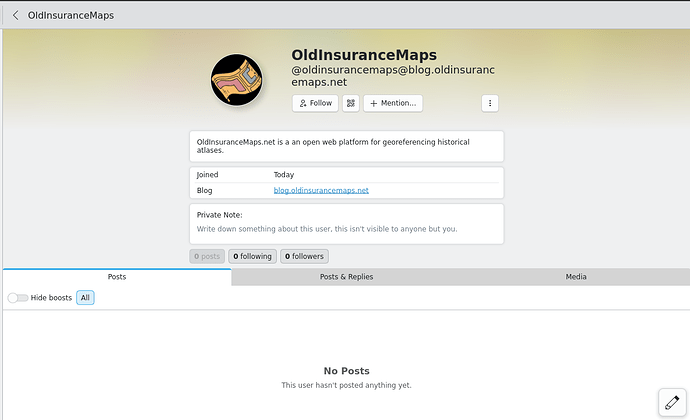Open the Media tab
Screen dimensions: 690x420
(576, 277)
